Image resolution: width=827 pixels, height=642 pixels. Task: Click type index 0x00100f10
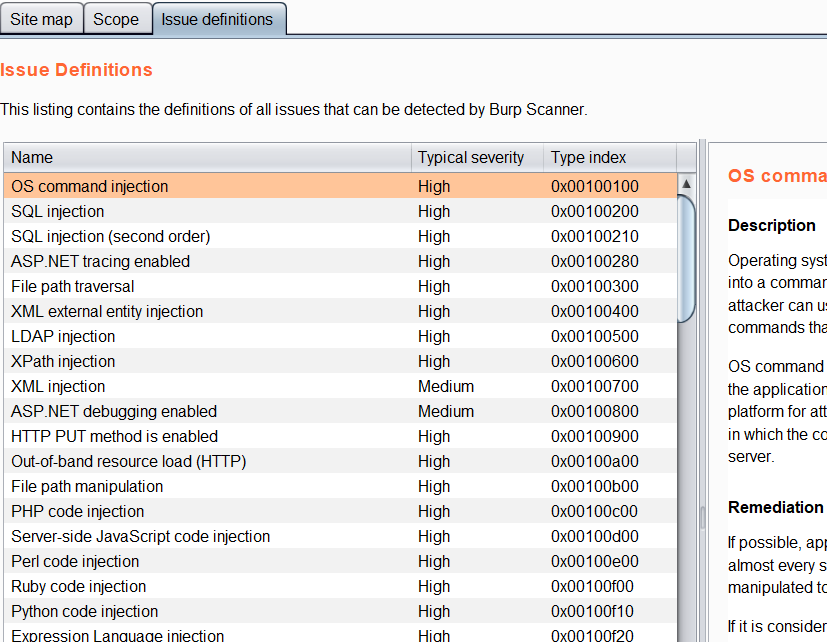(592, 611)
